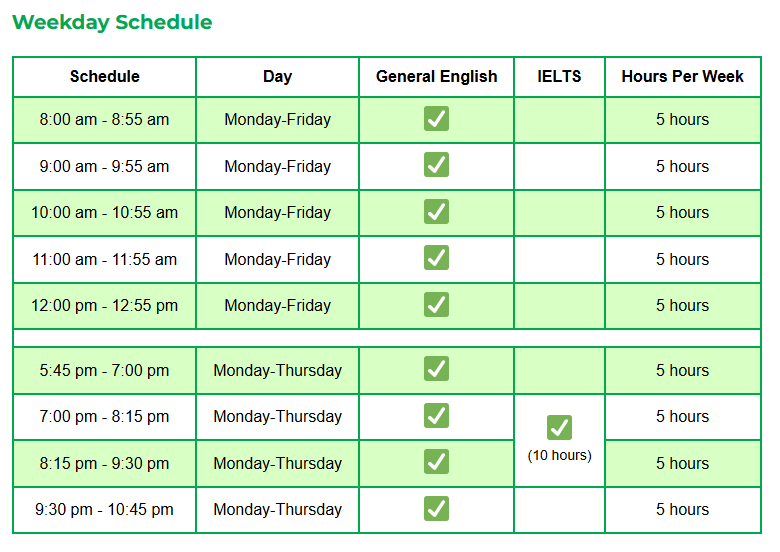The image size is (780, 552).
Task: Click the General English checkmark for 10:00 am row
Action: point(436,212)
